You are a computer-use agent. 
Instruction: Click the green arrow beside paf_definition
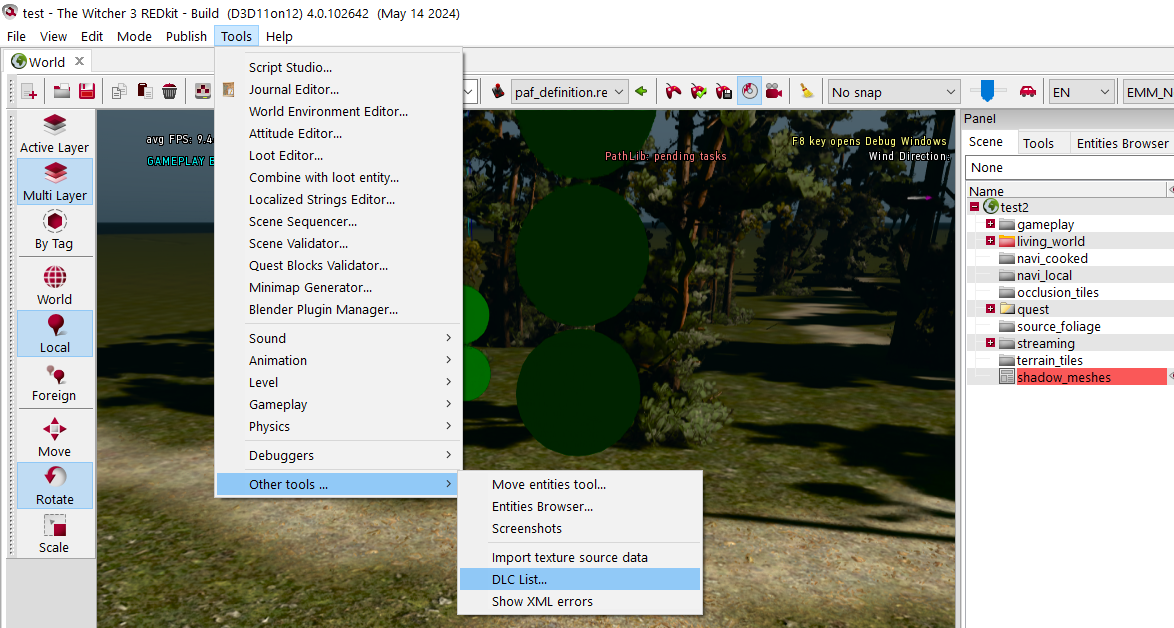pos(641,92)
